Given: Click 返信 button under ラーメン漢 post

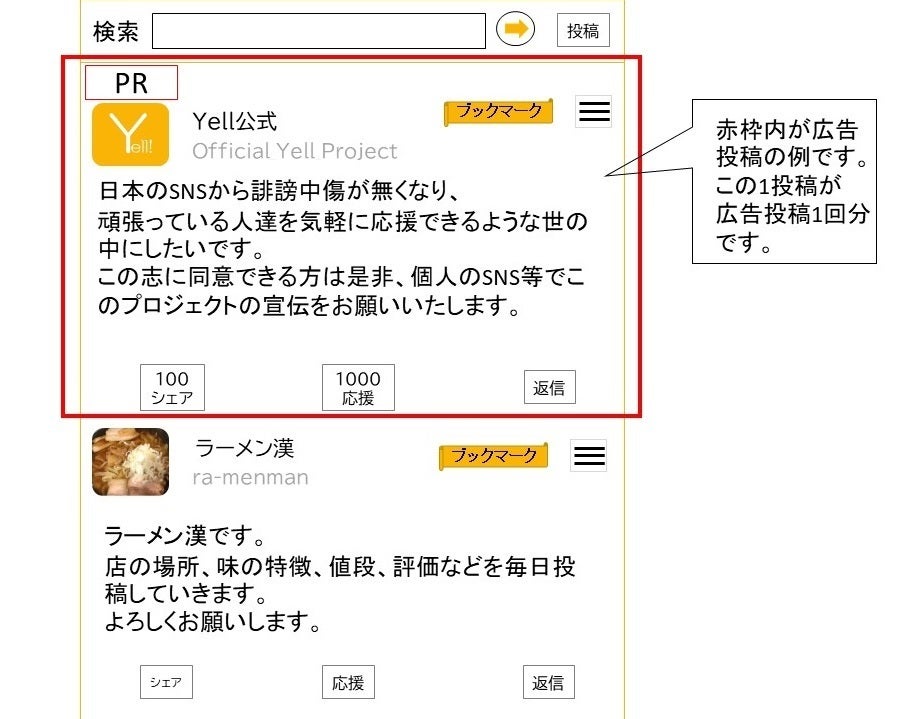Looking at the screenshot, I should 549,682.
